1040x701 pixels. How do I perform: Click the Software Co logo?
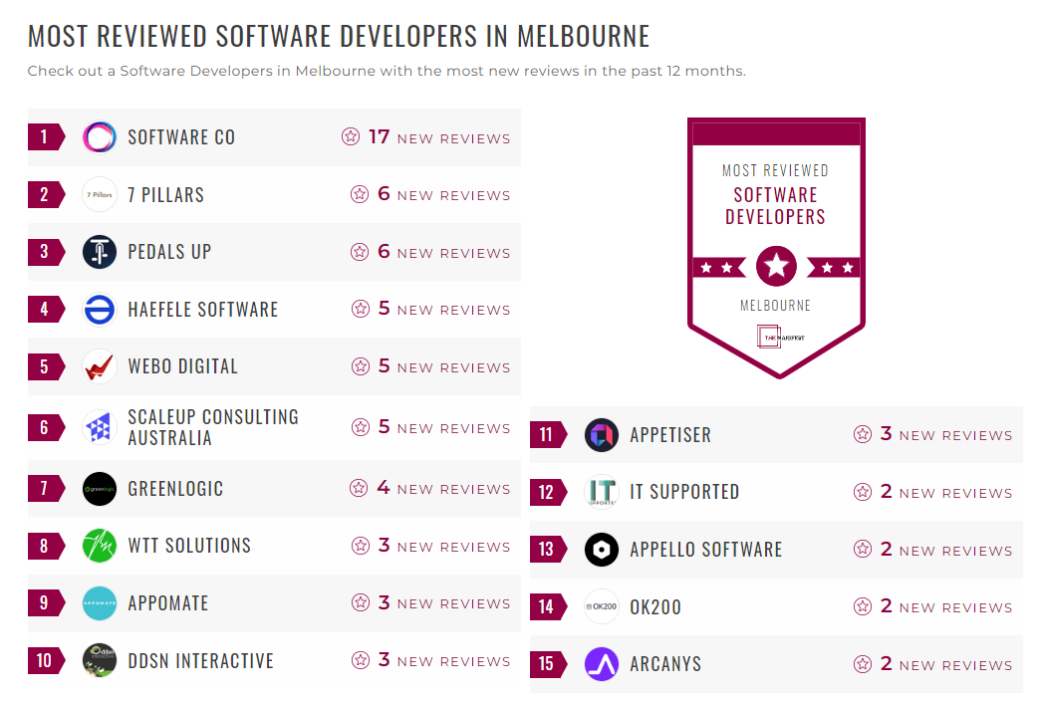99,136
